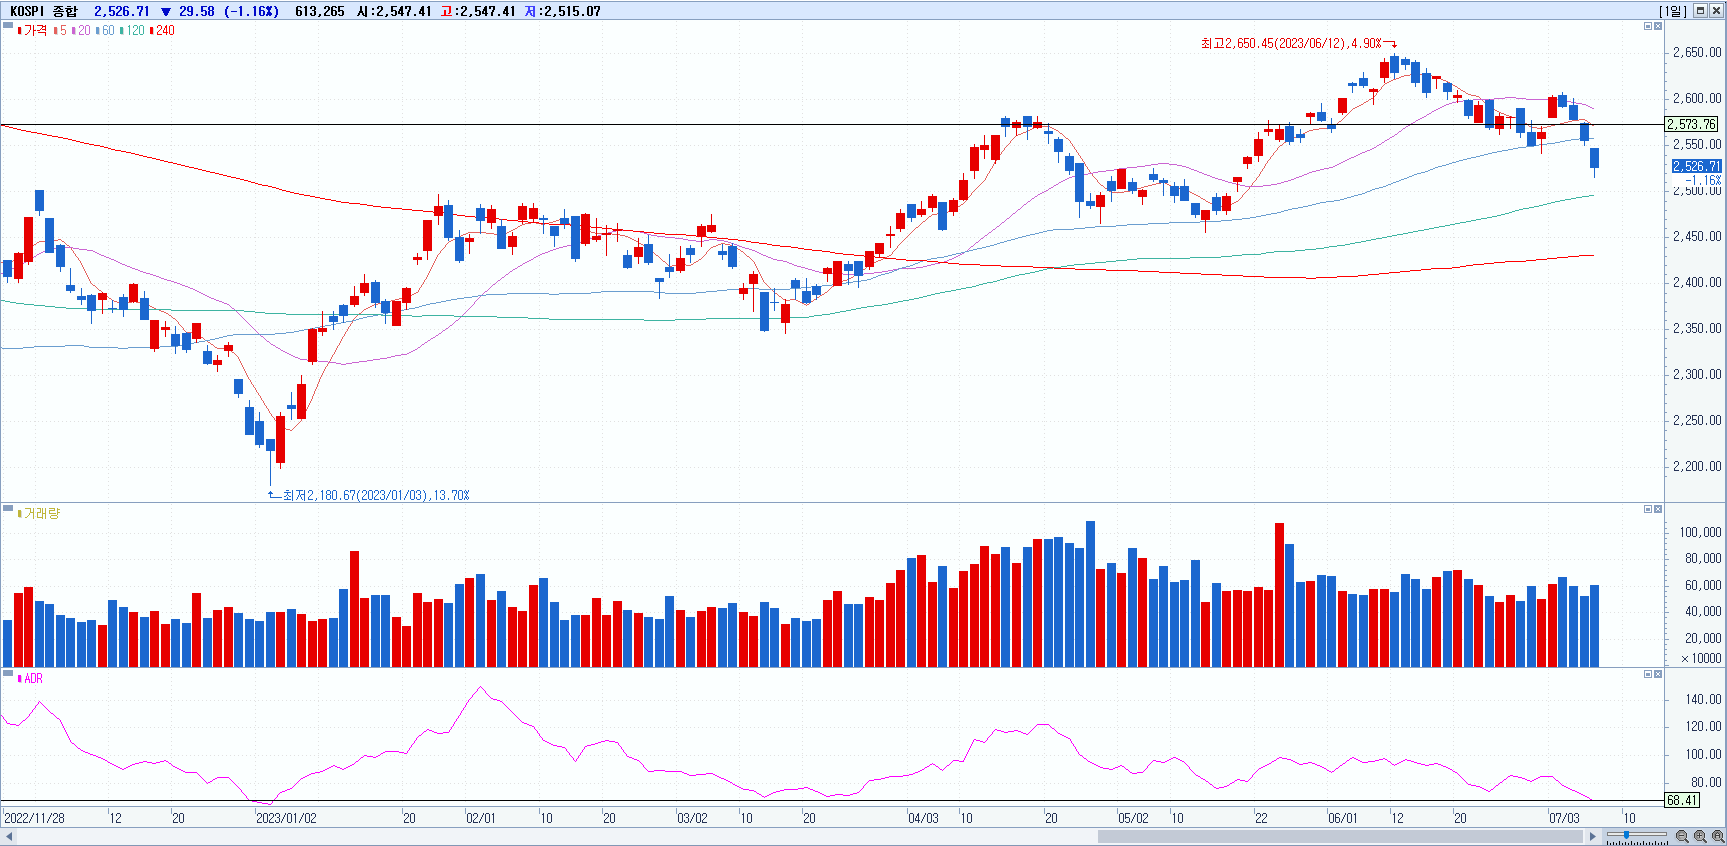Click the ADR indicator legend label
This screenshot has height=846, width=1727.
point(30,679)
